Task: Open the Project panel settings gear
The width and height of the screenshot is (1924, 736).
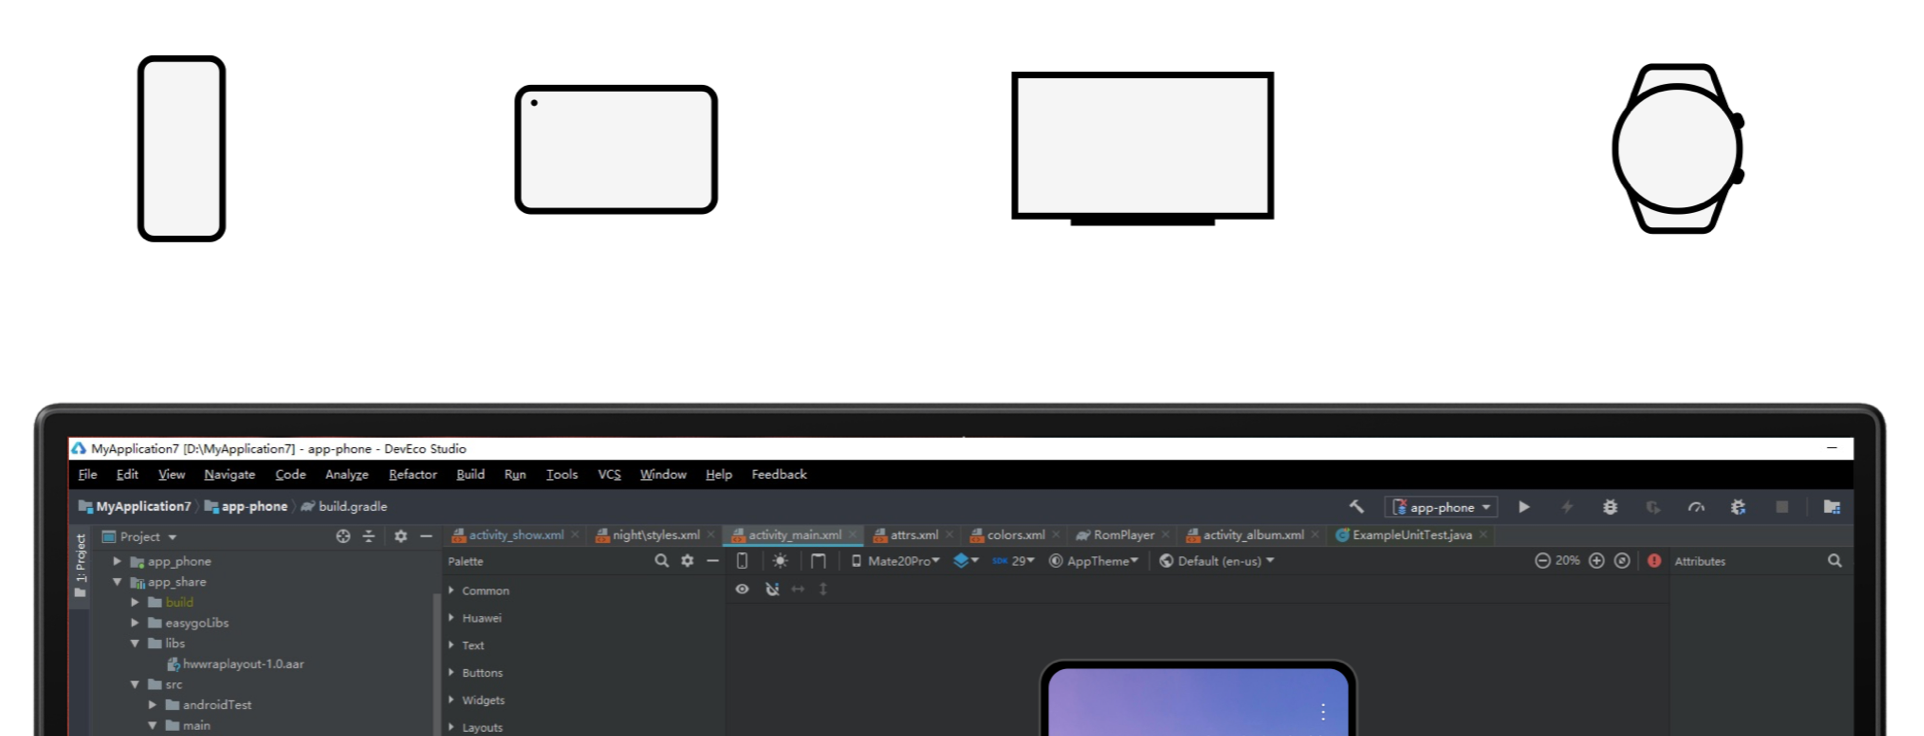Action: point(401,536)
